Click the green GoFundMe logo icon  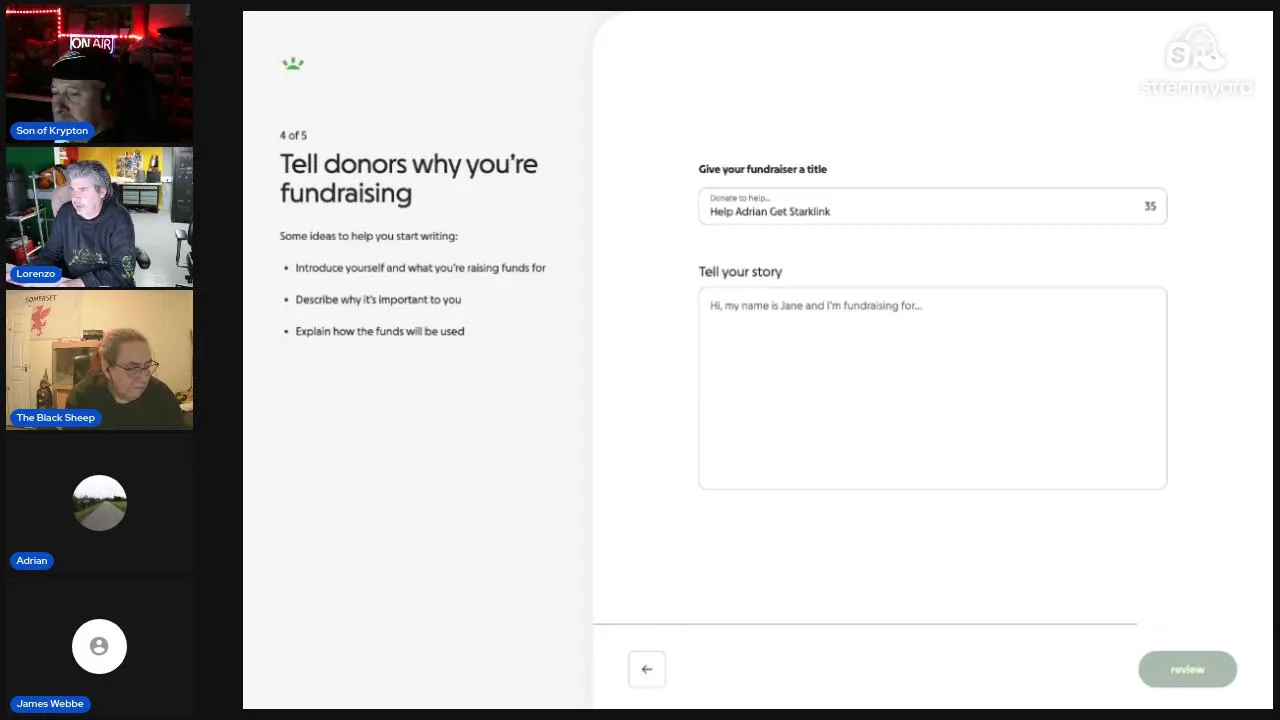pyautogui.click(x=293, y=64)
